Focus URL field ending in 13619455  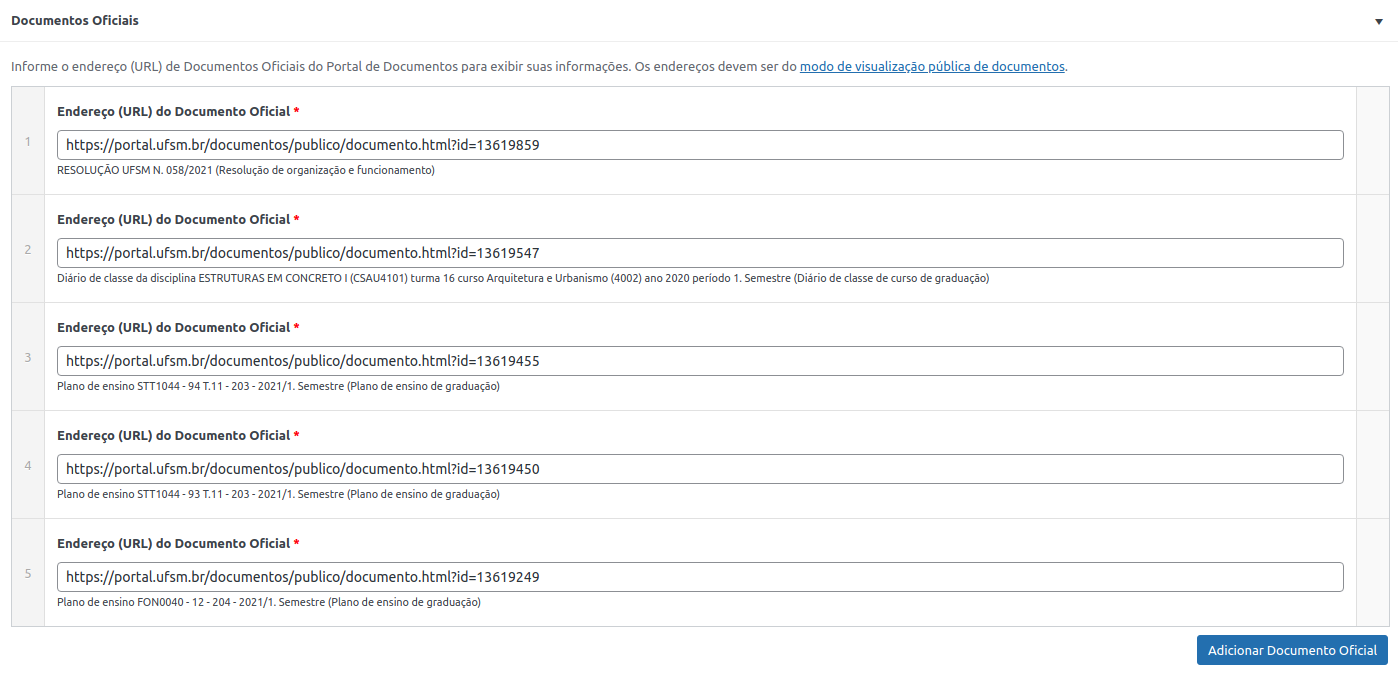[x=700, y=361]
